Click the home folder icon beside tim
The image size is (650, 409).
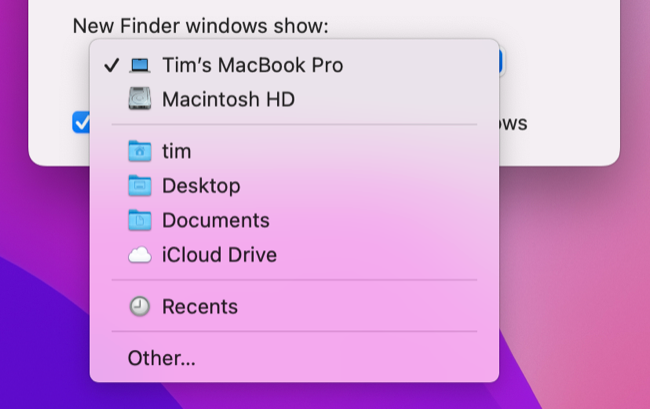click(140, 152)
